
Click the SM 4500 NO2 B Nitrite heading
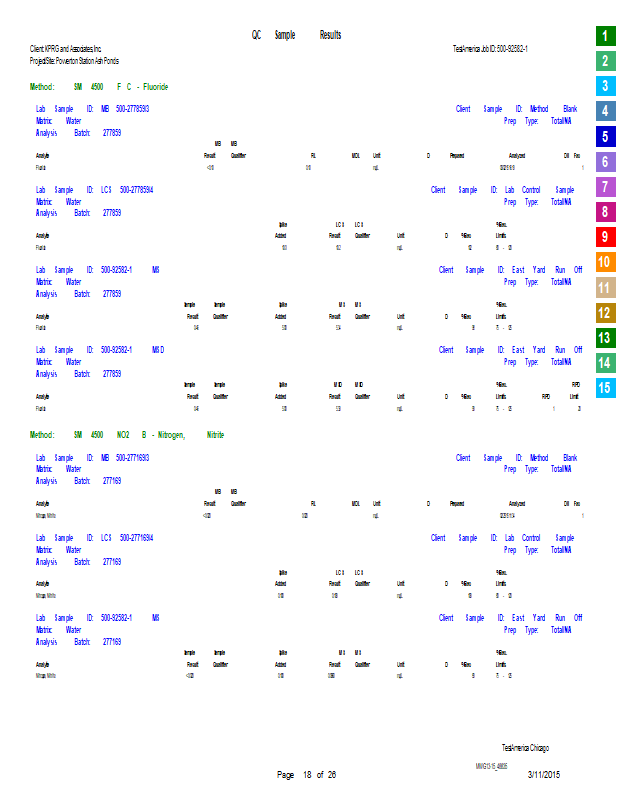(x=127, y=436)
